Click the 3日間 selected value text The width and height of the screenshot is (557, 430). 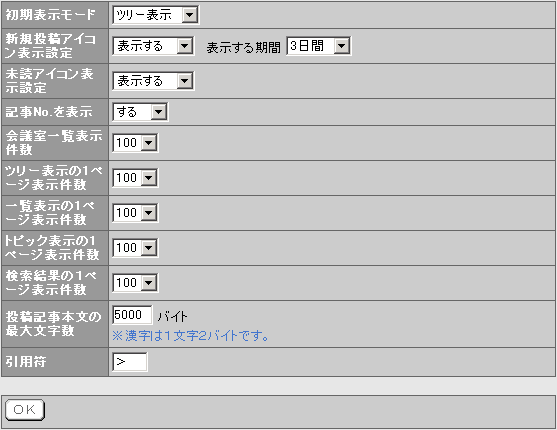point(307,46)
